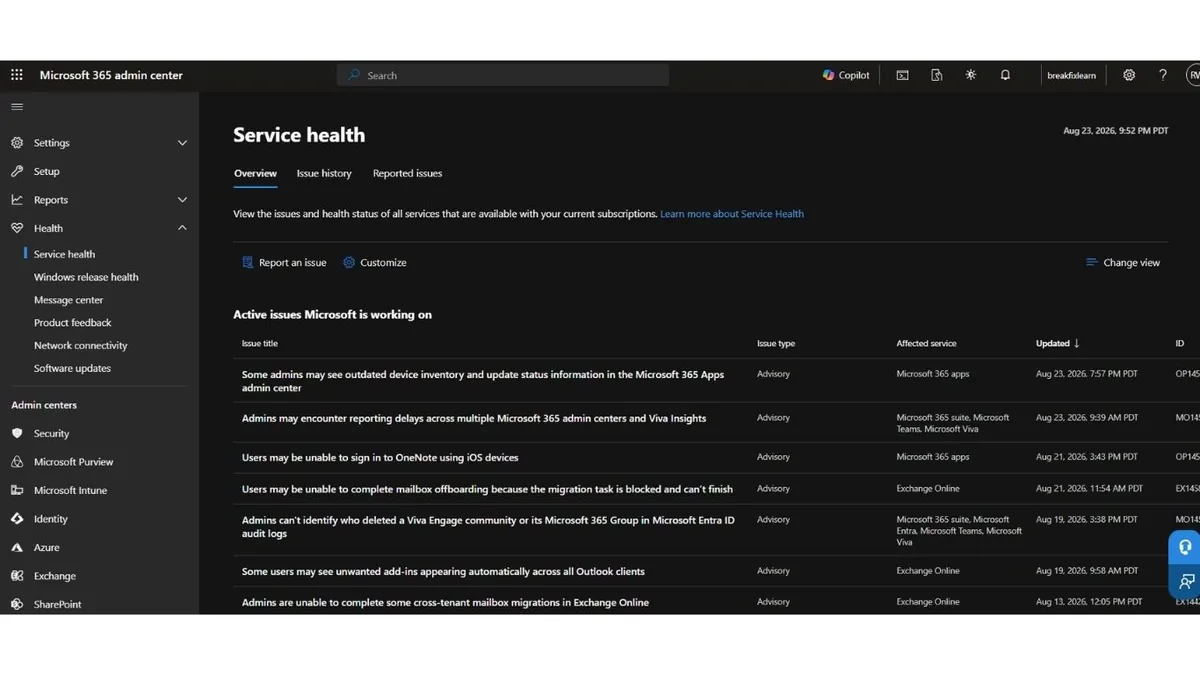
Task: Open the Viva Engage community deleted issue
Action: pos(488,527)
